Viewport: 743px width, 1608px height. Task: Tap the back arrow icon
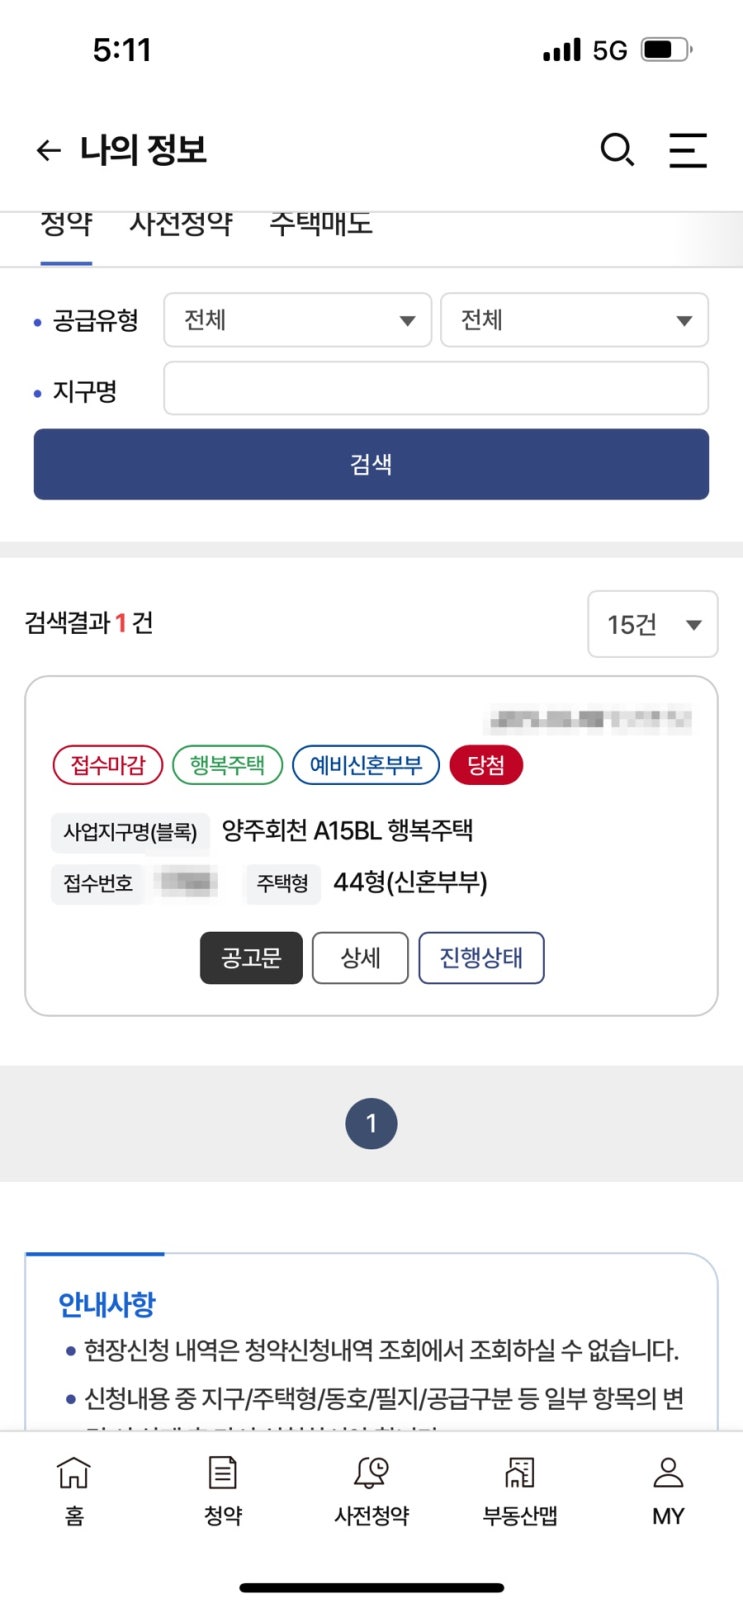coord(48,150)
